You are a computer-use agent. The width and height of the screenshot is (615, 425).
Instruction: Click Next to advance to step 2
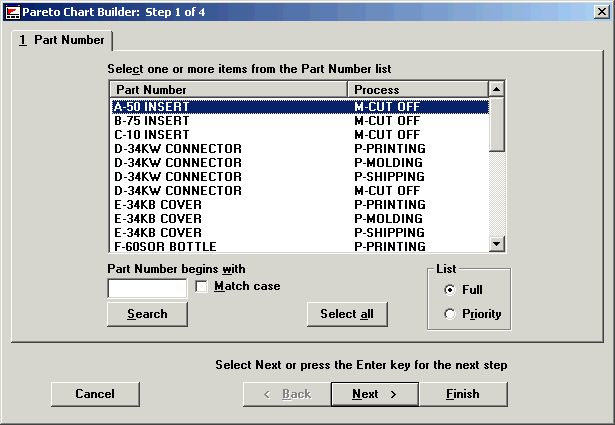pyautogui.click(x=374, y=394)
